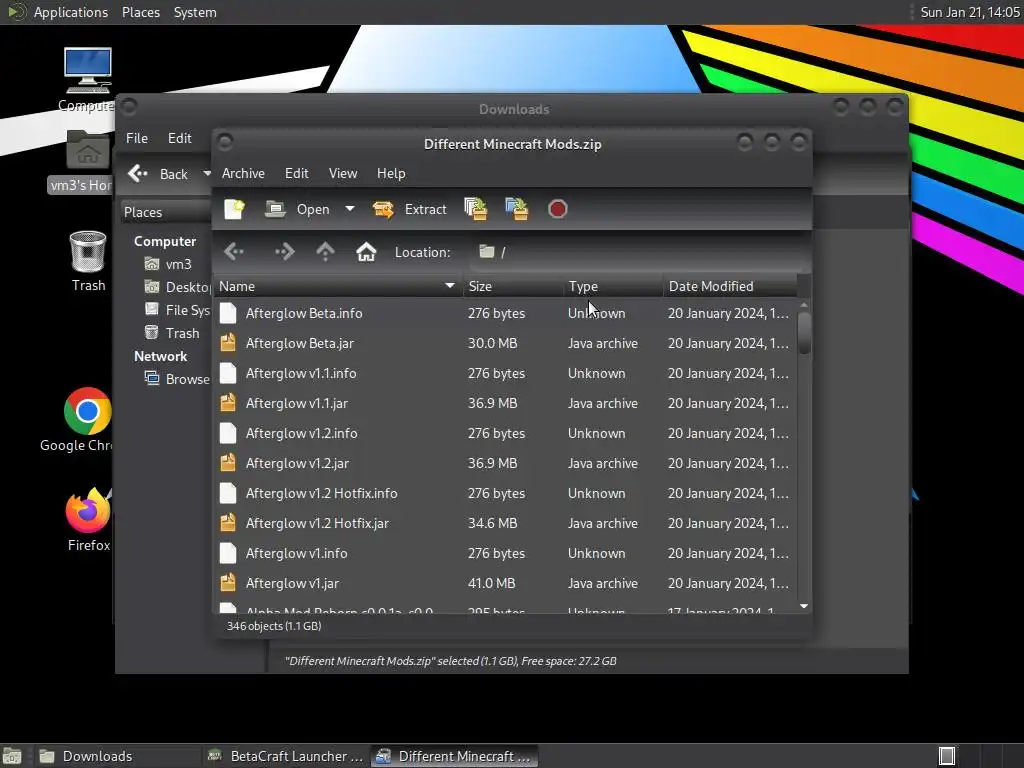Click the red Stop operation icon
The image size is (1024, 768).
tap(557, 209)
